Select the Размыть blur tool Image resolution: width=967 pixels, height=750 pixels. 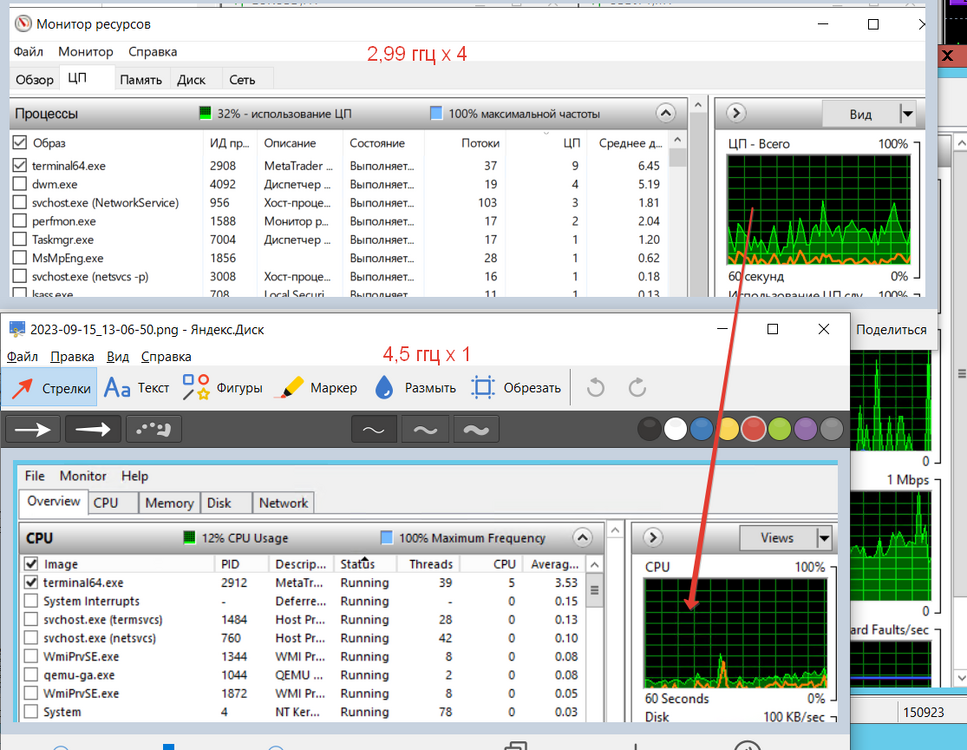(415, 388)
